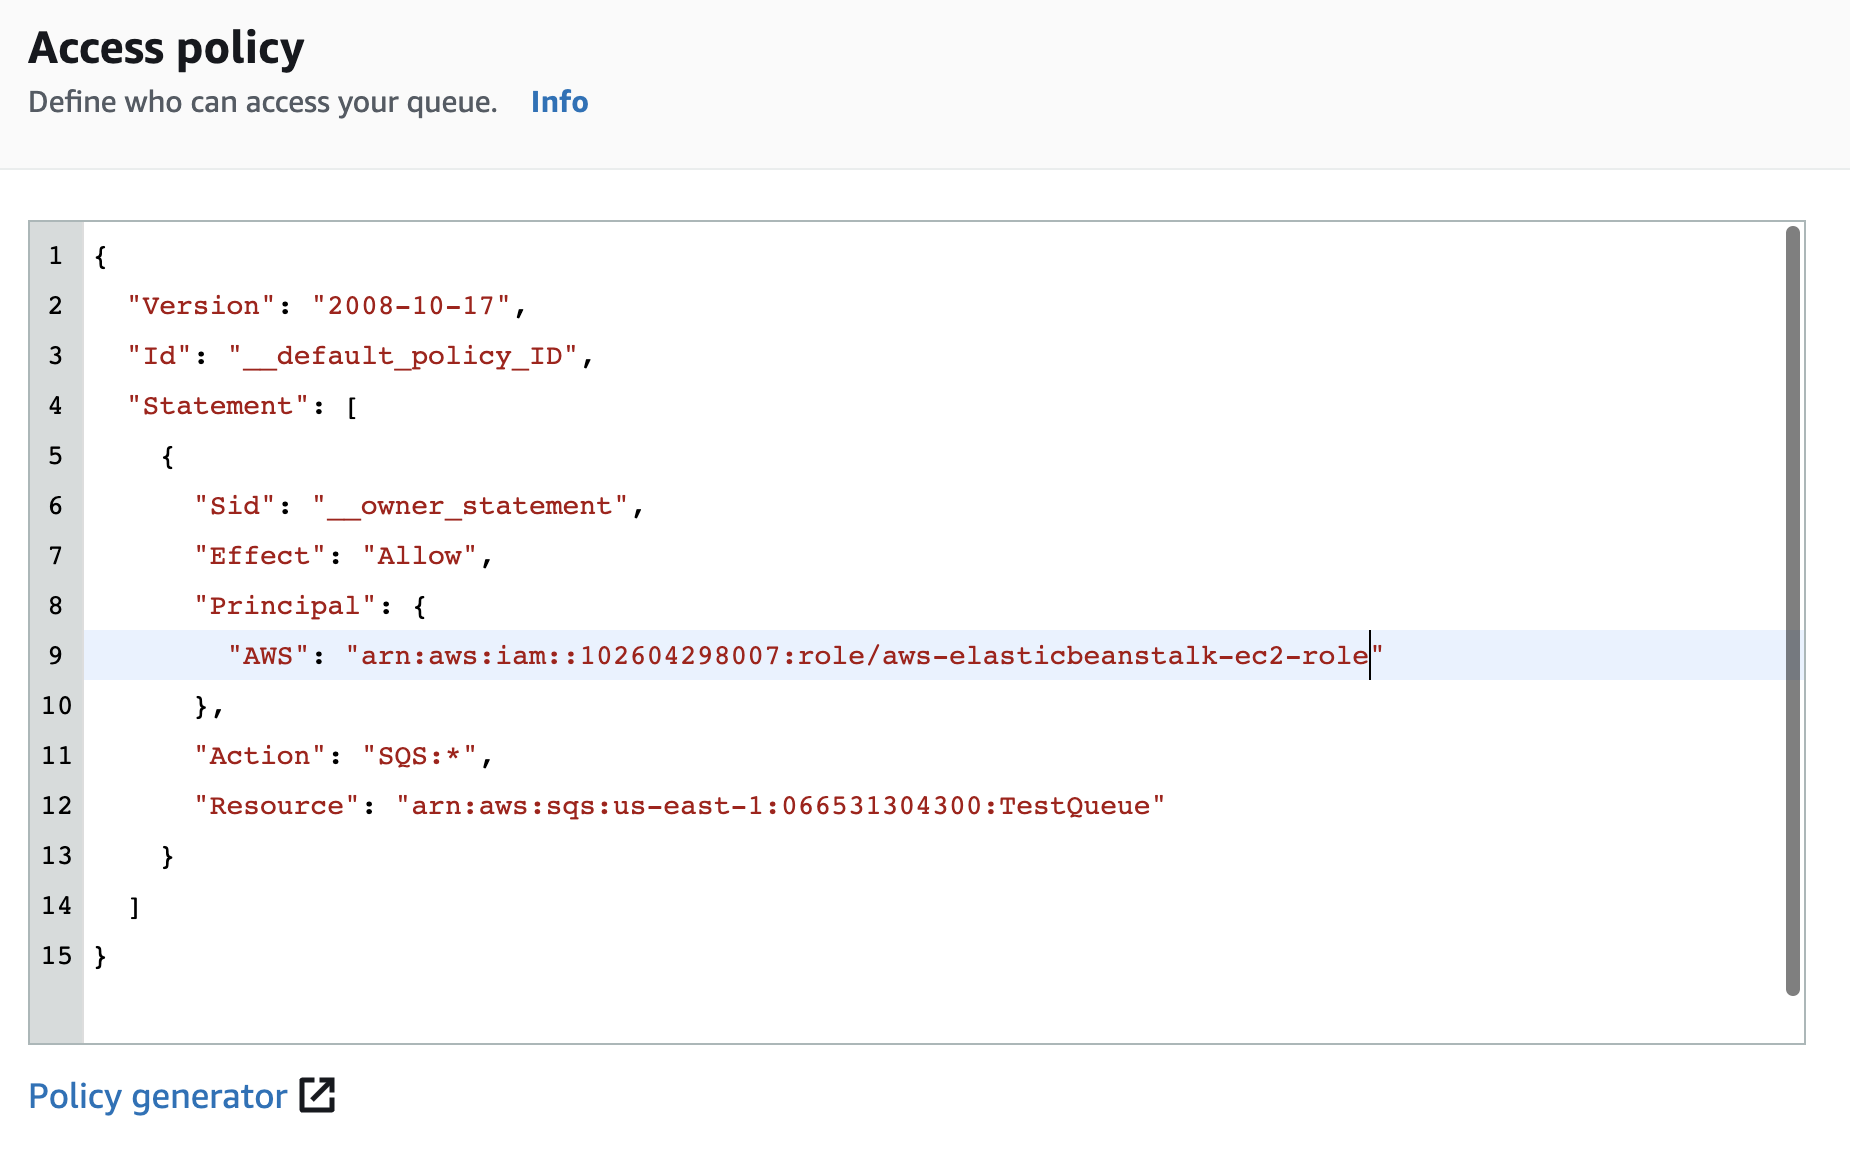
Task: Click line number 9 in the gutter
Action: click(x=56, y=656)
